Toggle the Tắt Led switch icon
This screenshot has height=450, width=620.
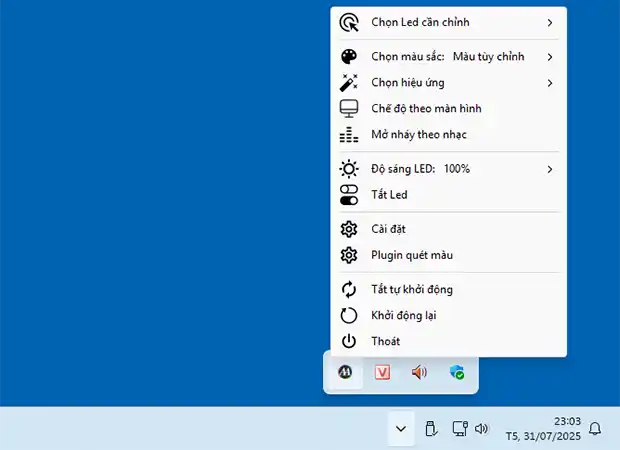coord(349,195)
